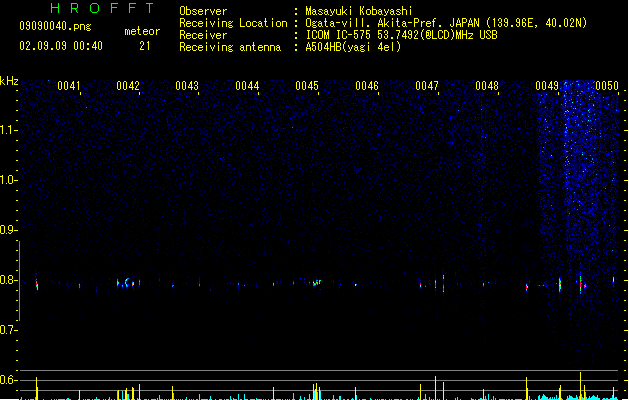Click the bright echo at the 0049 marker
Screen dimensions: 629x400
(560, 284)
